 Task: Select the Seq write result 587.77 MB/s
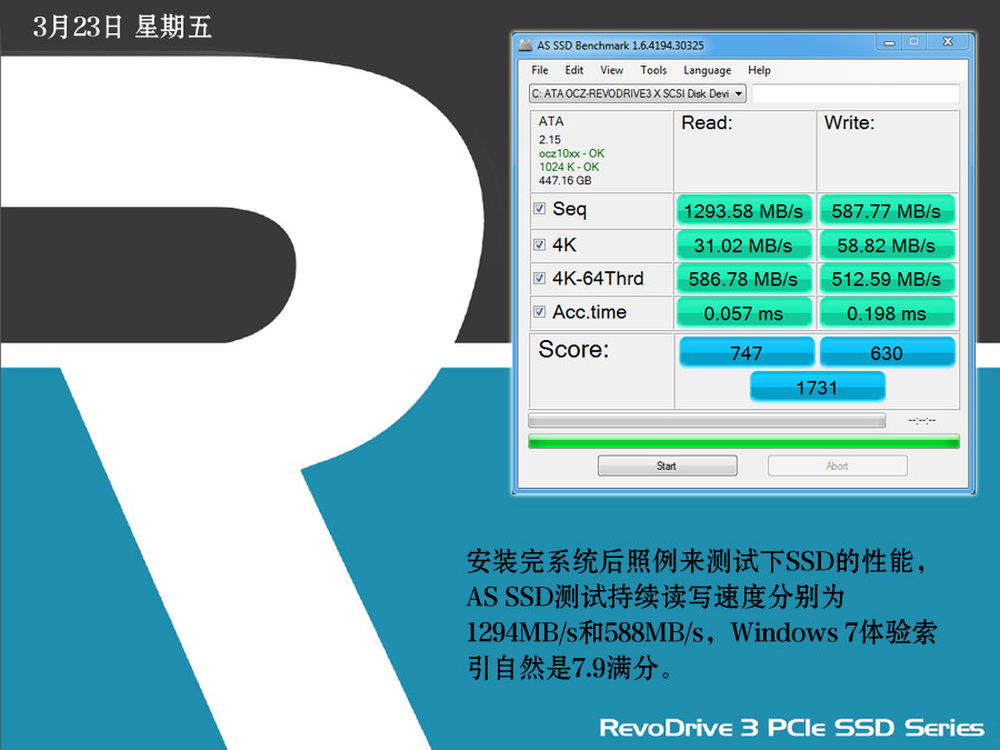click(x=886, y=211)
